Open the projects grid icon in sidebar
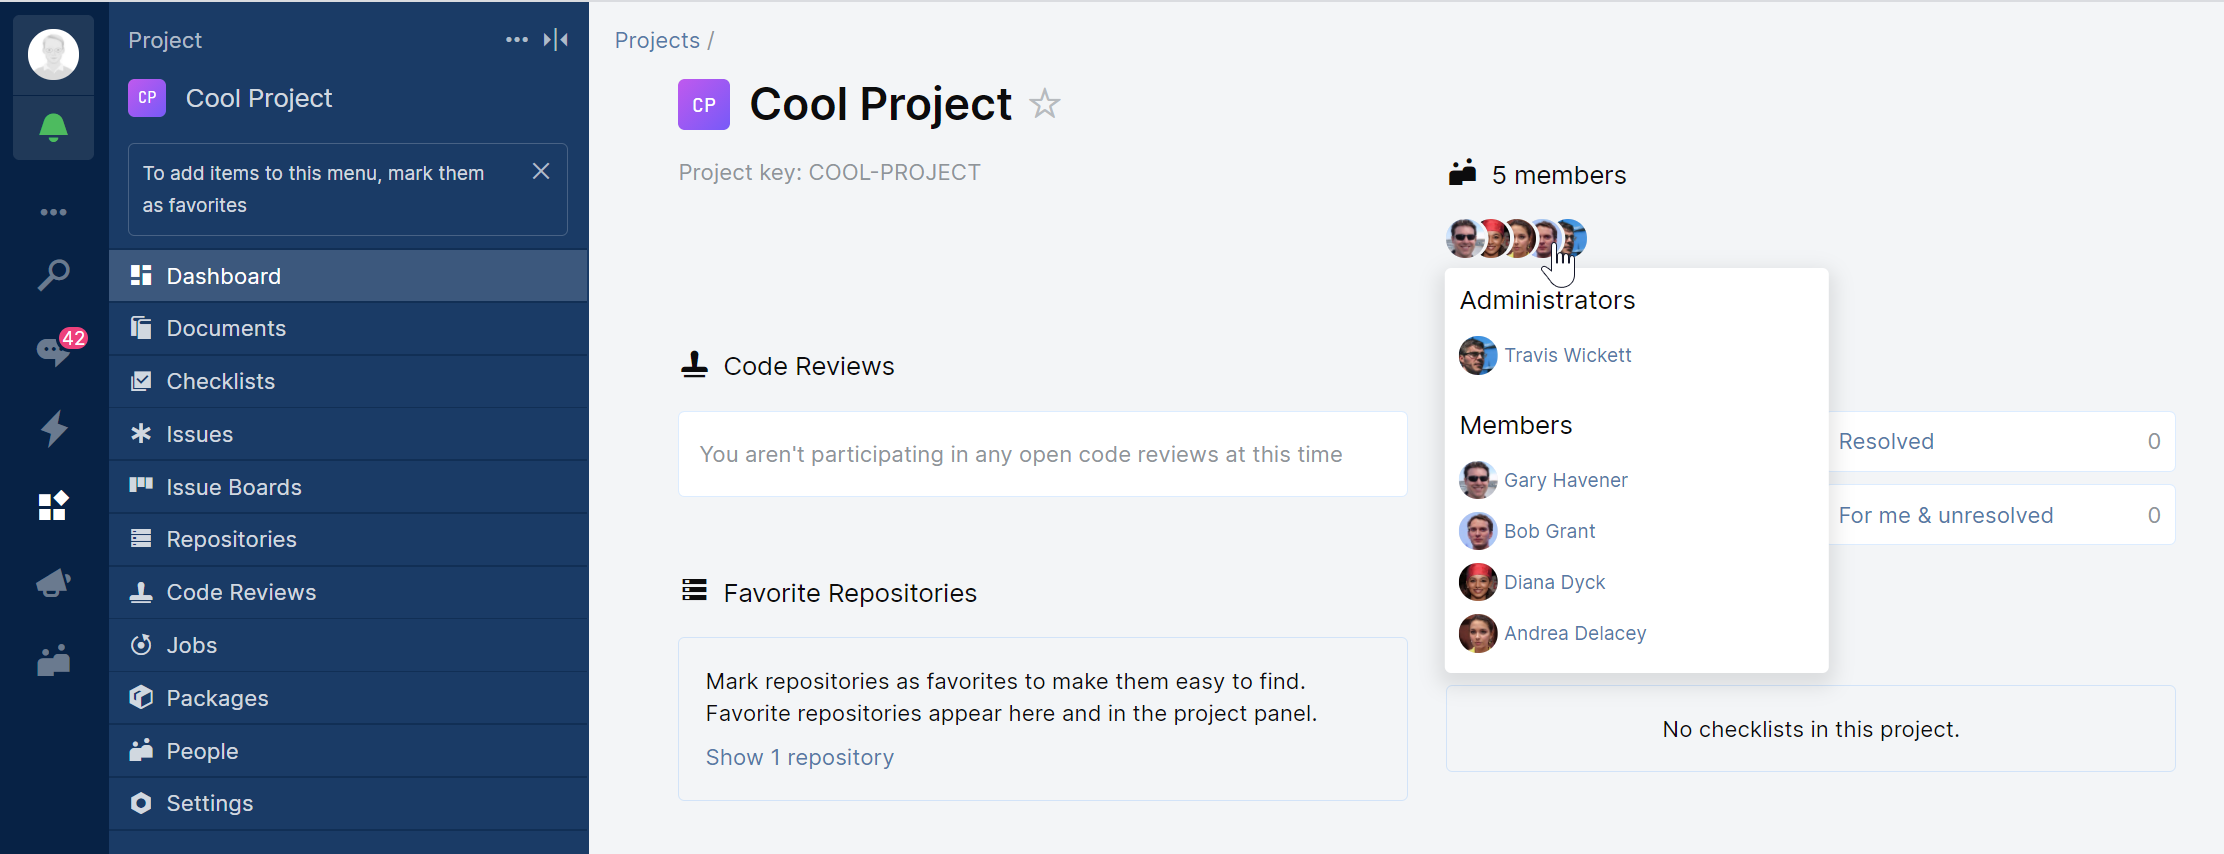The width and height of the screenshot is (2224, 854). [53, 506]
